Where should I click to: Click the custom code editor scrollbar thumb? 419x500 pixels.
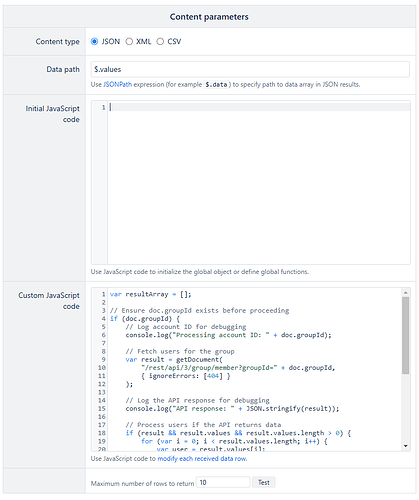(x=405, y=335)
